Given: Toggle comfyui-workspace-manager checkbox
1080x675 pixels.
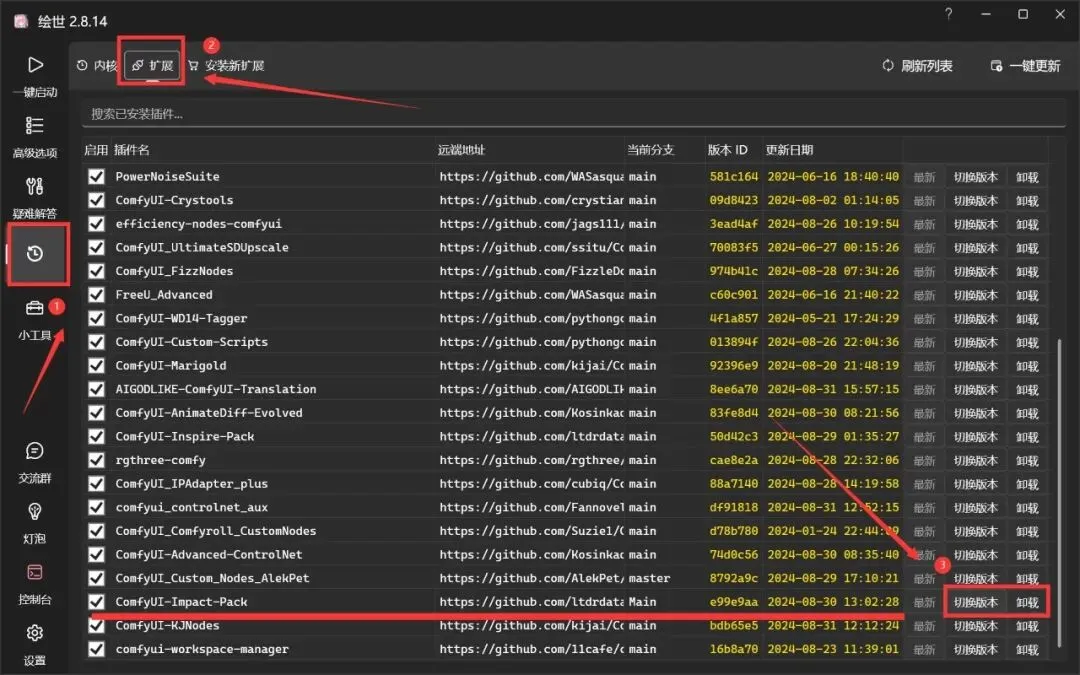Looking at the screenshot, I should click(x=96, y=649).
